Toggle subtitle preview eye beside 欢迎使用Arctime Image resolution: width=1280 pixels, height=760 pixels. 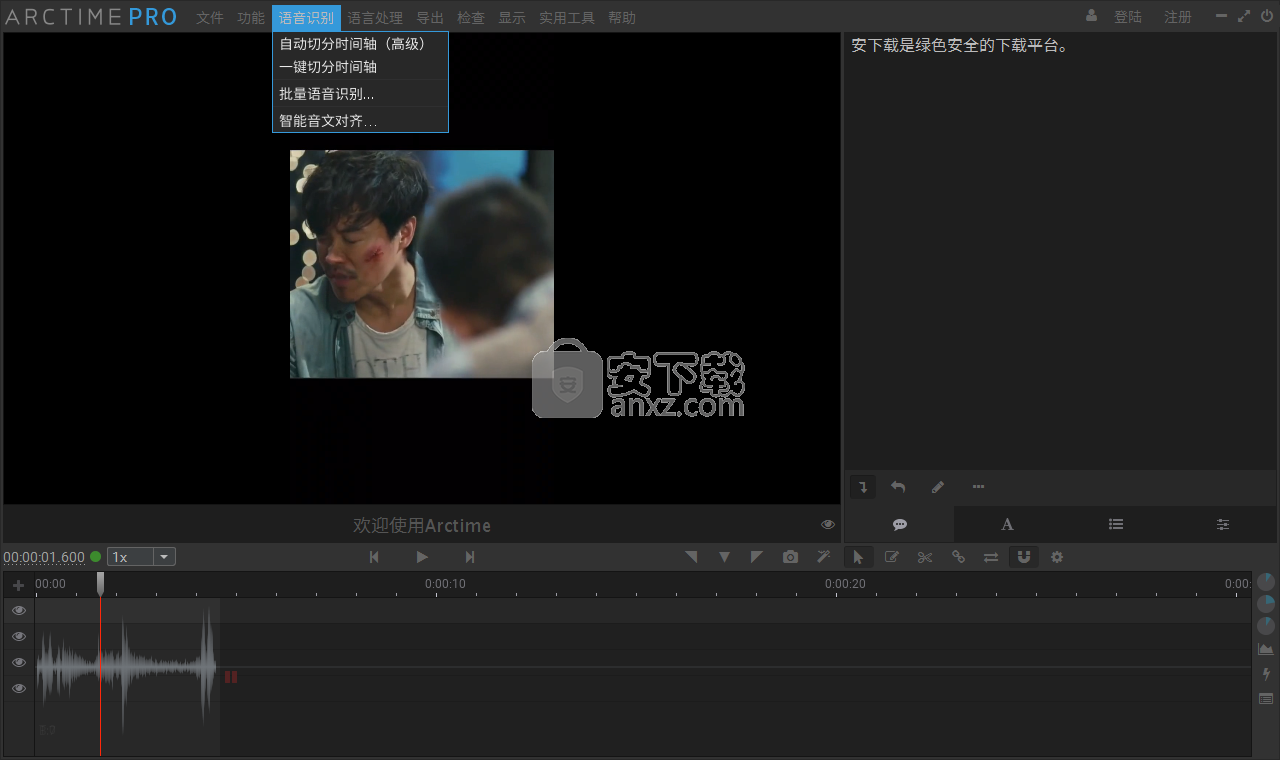(x=828, y=524)
